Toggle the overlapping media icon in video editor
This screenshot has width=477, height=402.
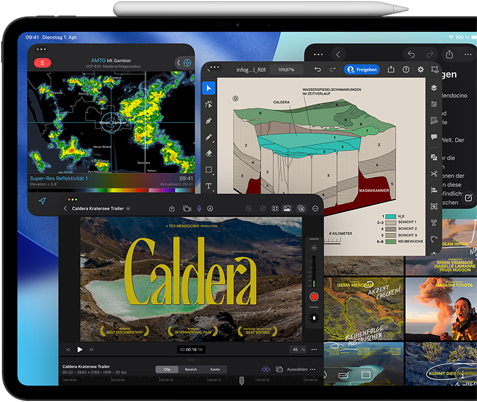pyautogui.click(x=301, y=209)
